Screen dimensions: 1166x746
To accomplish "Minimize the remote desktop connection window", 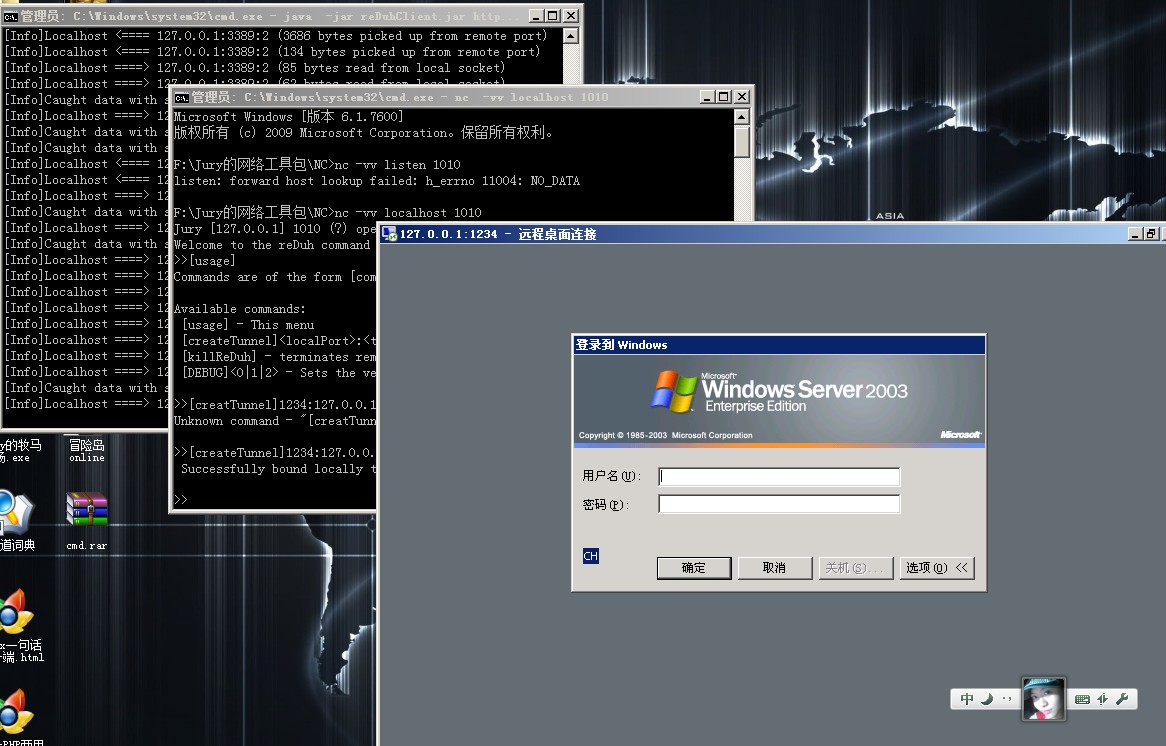I will [1135, 234].
